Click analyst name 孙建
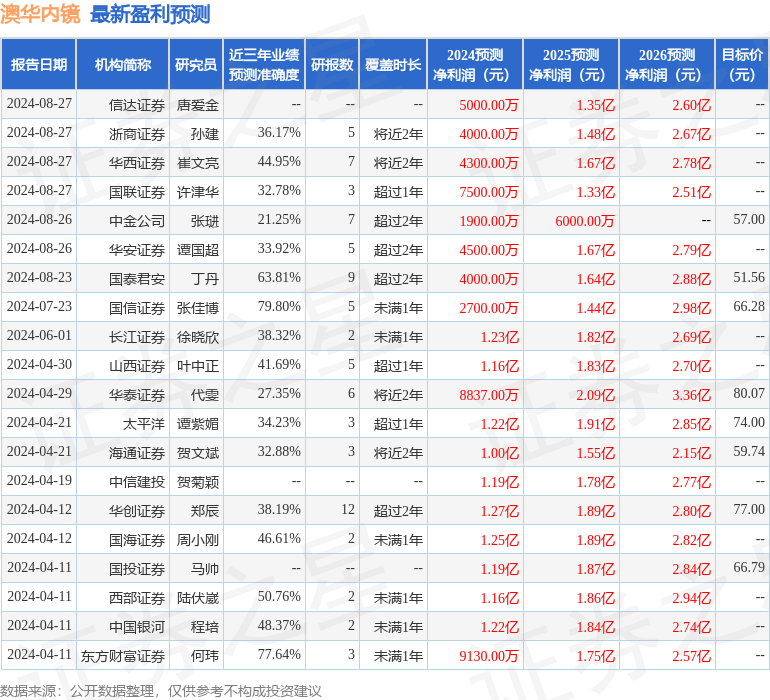Image resolution: width=770 pixels, height=700 pixels. click(205, 134)
